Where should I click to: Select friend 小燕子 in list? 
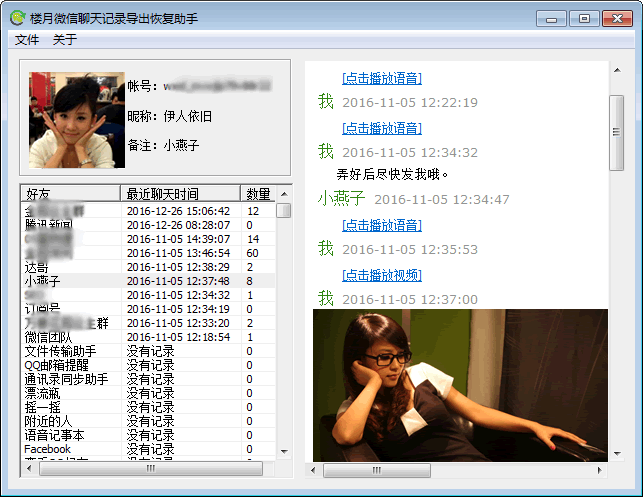pyautogui.click(x=42, y=281)
